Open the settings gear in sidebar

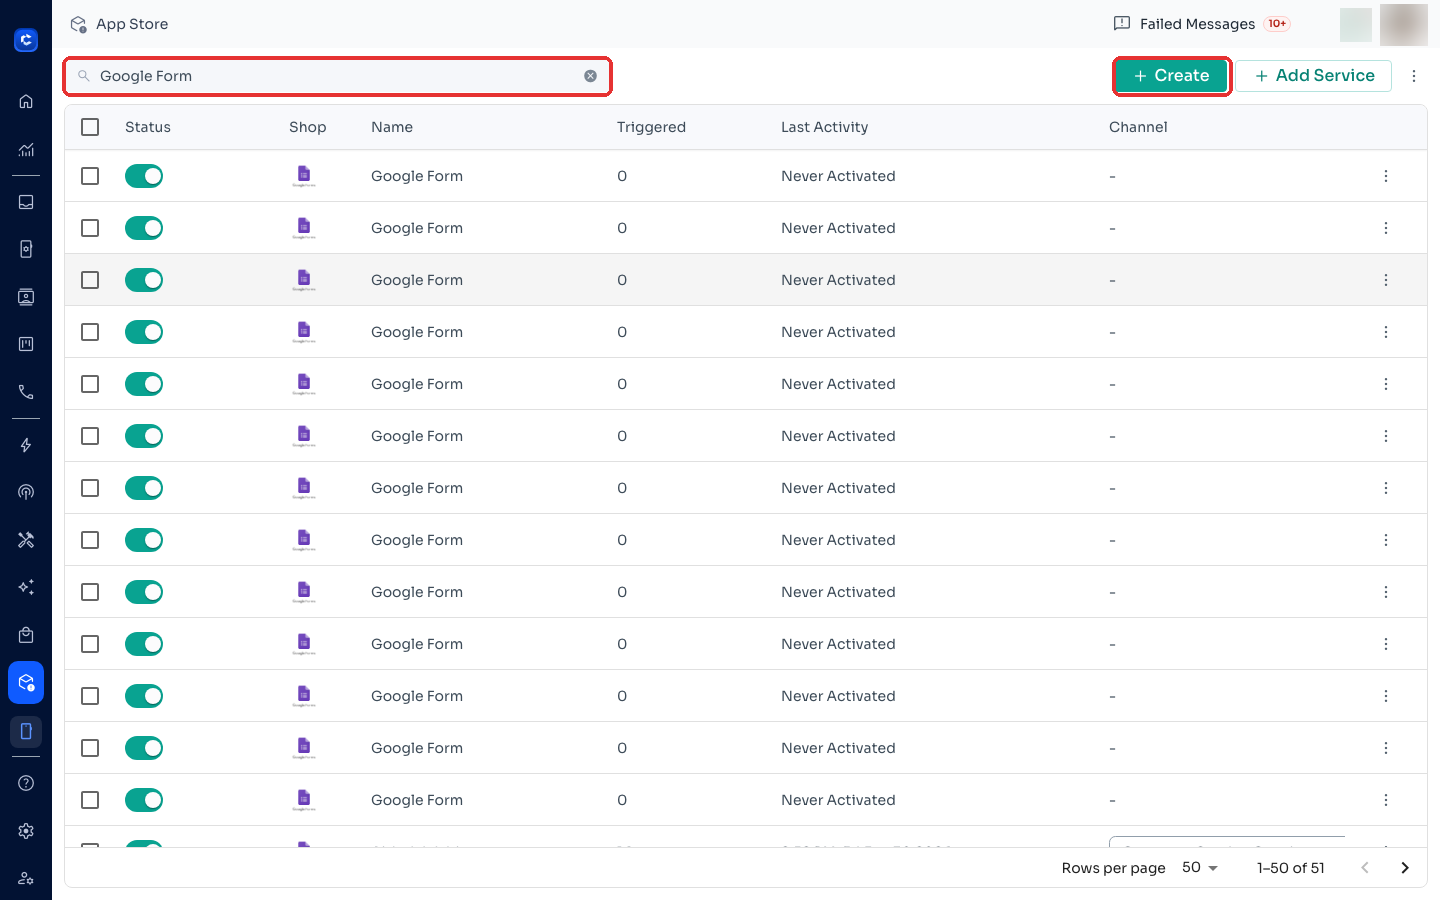pos(26,831)
